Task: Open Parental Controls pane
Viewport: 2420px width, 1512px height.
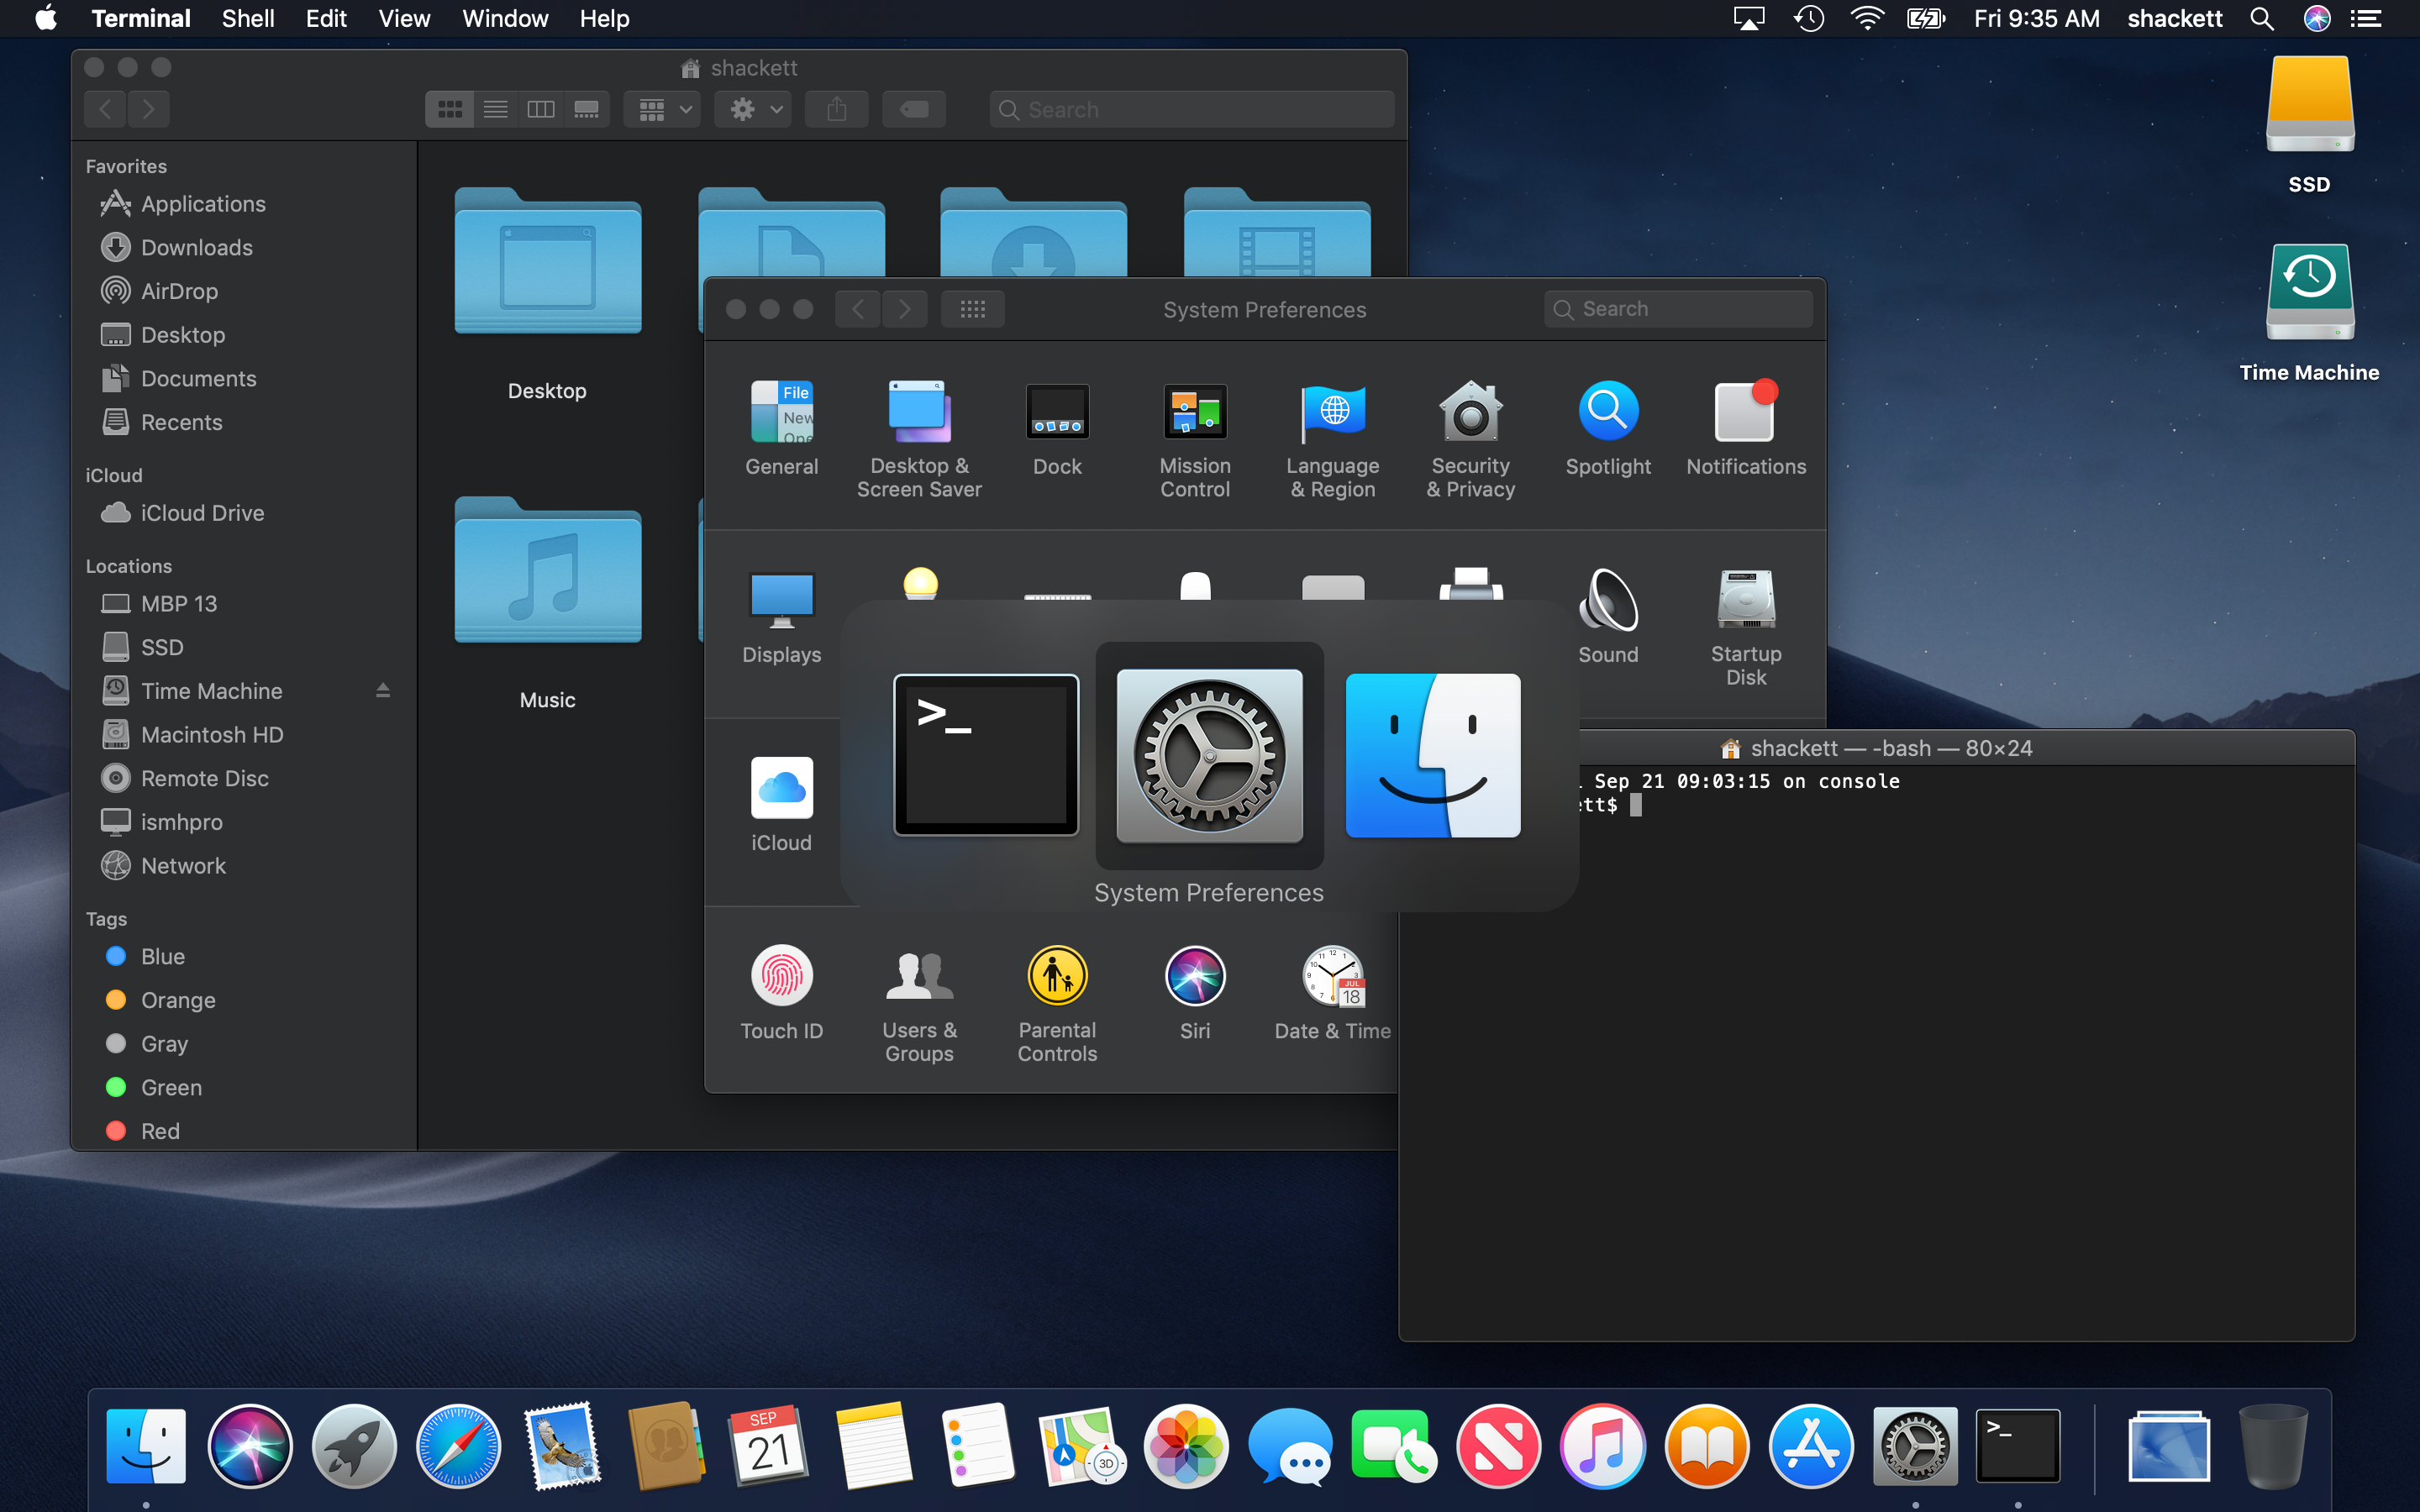Action: tap(1057, 977)
